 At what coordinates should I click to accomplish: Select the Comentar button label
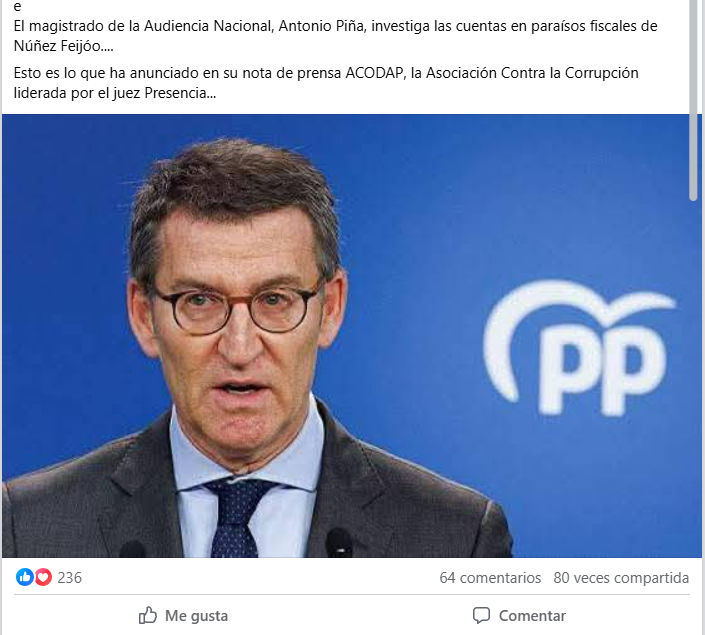point(532,616)
